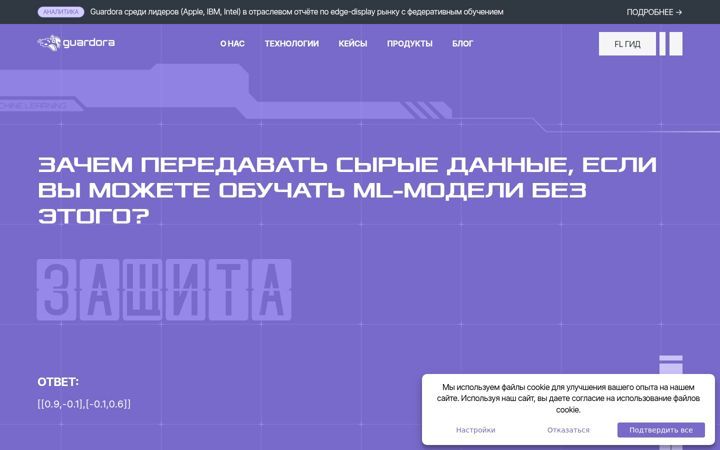Decline cookies with Отказаться

pyautogui.click(x=568, y=430)
